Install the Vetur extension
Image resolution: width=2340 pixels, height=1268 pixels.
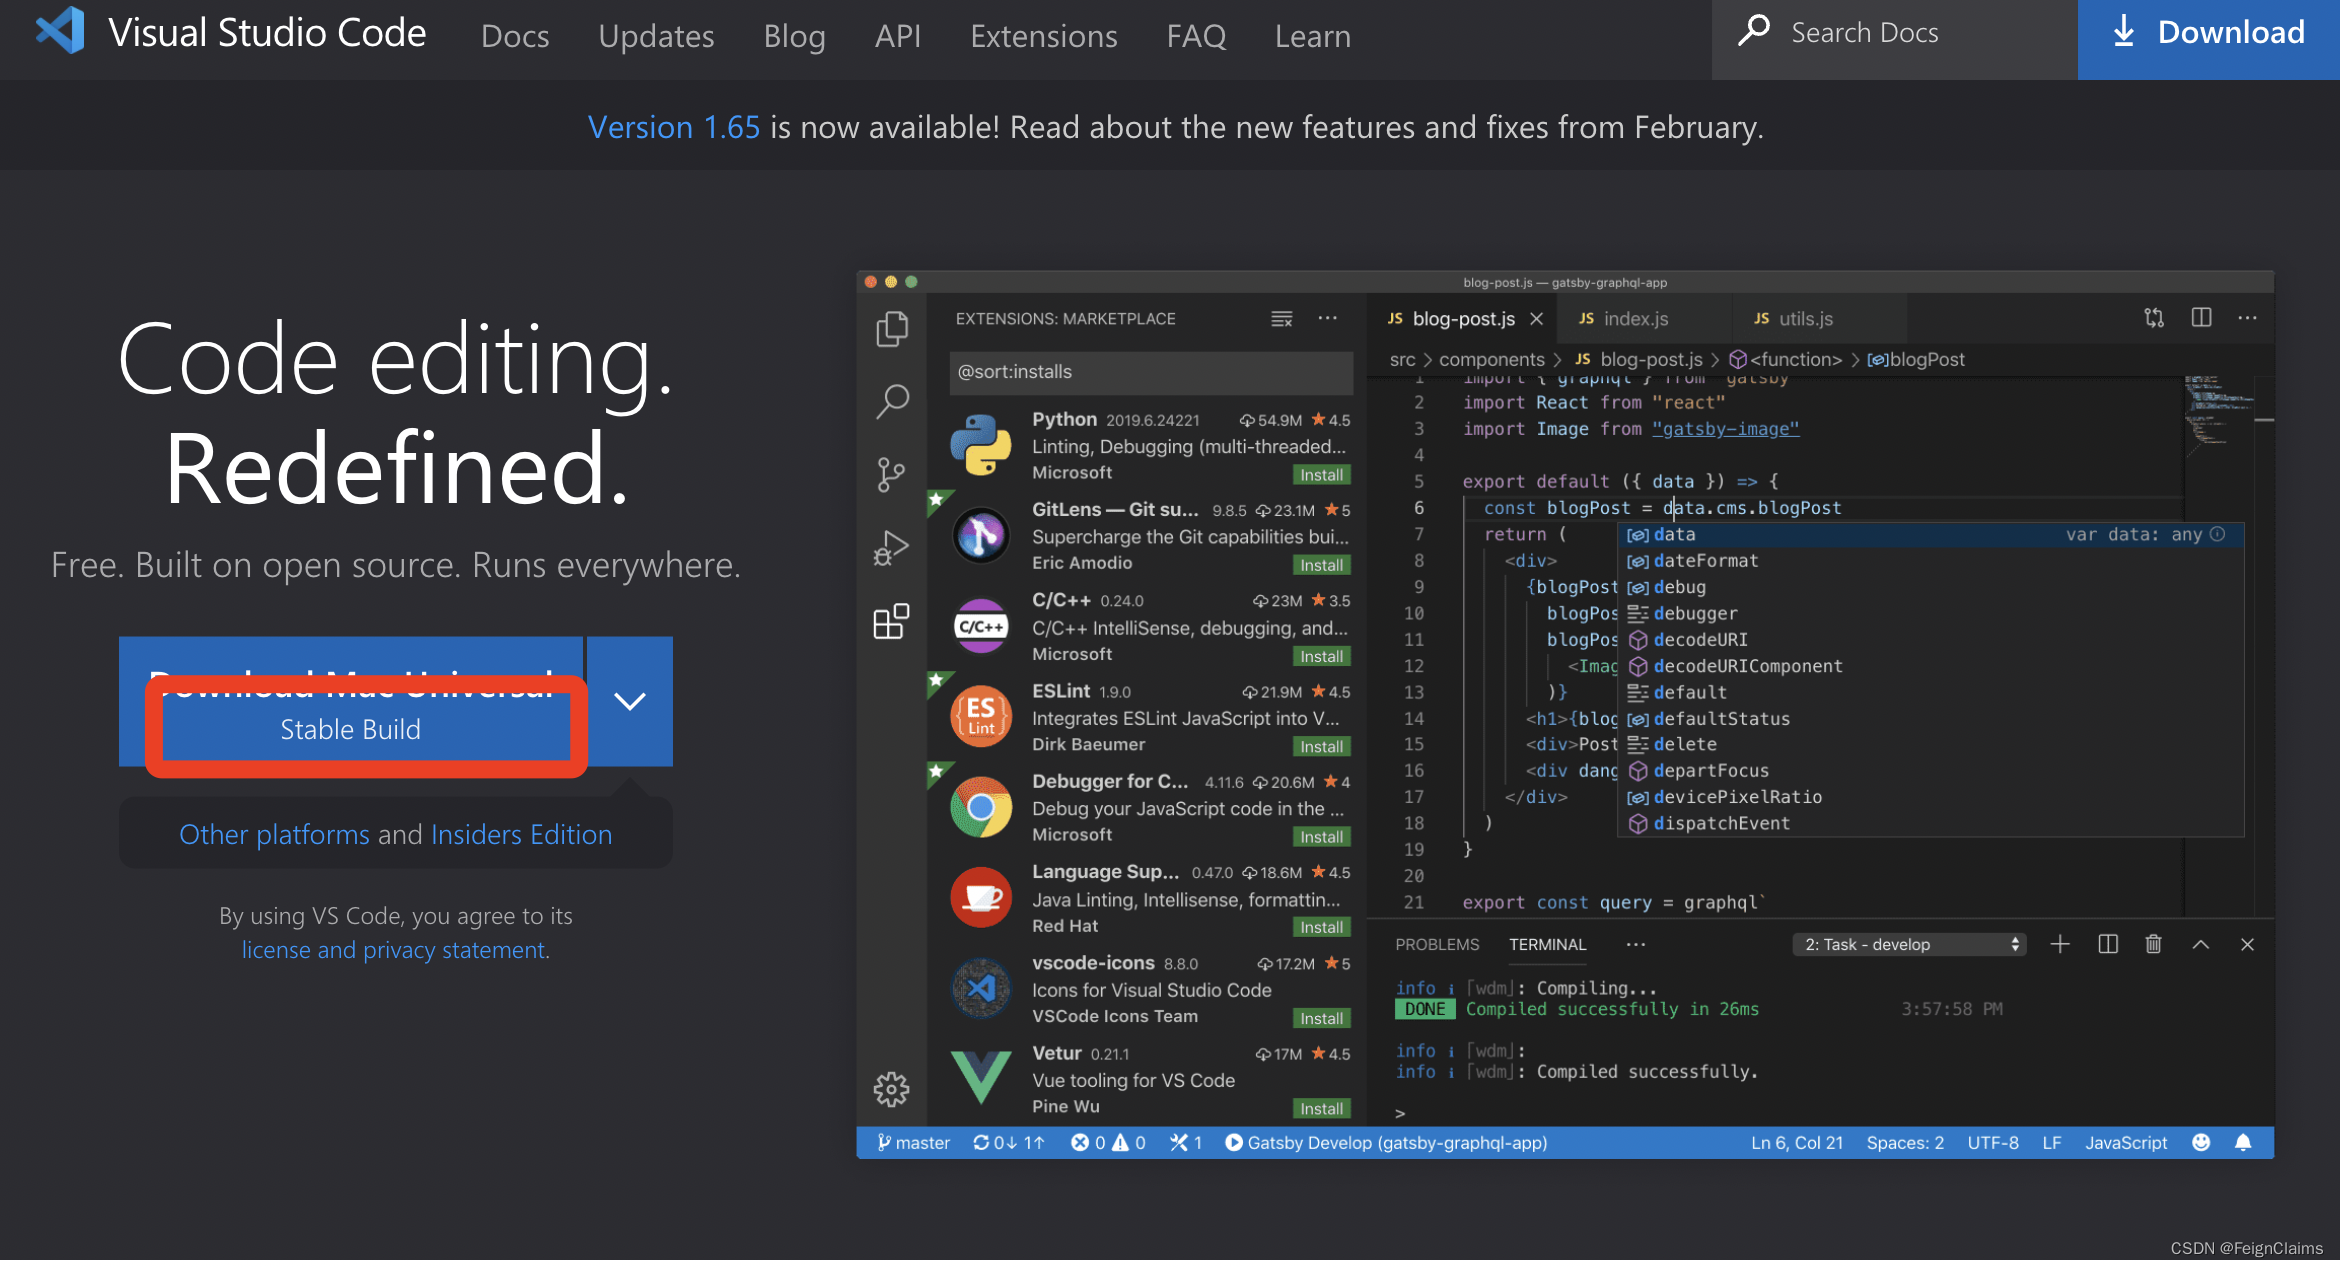coord(1322,1108)
